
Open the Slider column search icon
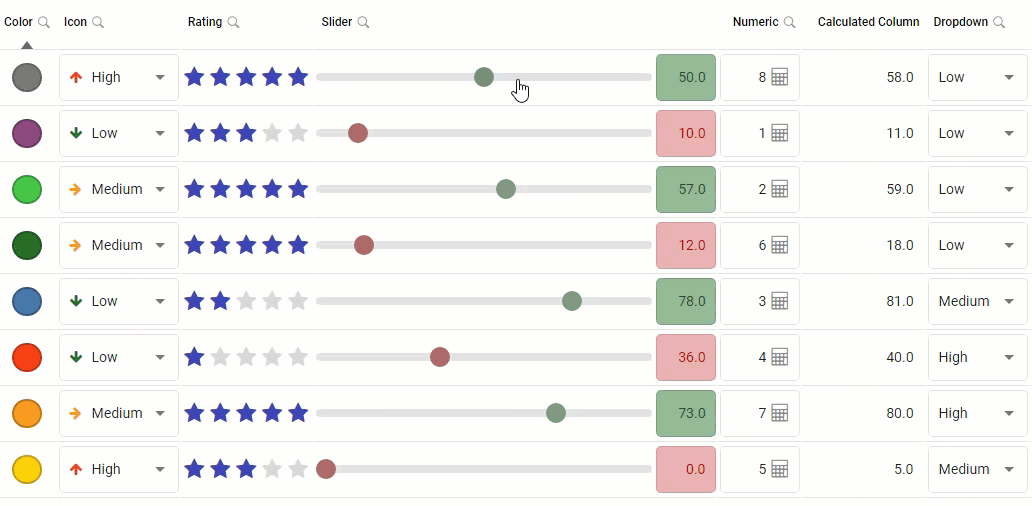coord(363,22)
